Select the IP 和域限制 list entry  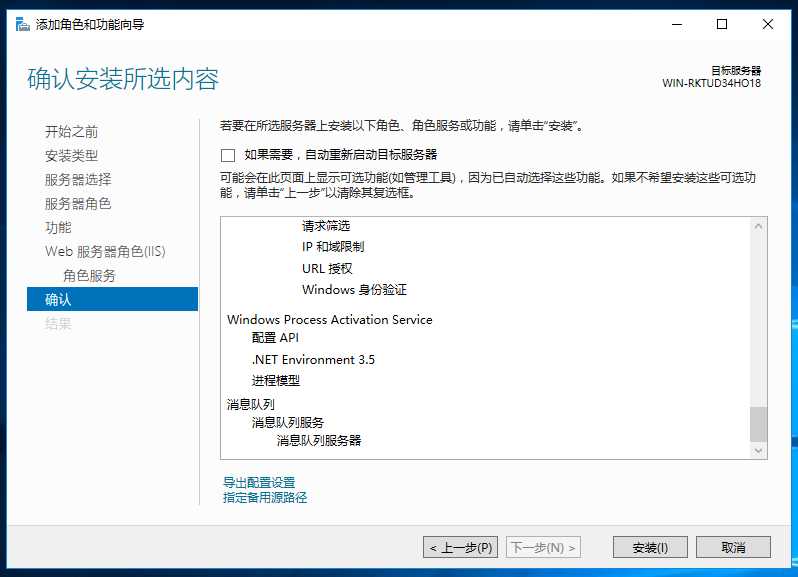(333, 247)
